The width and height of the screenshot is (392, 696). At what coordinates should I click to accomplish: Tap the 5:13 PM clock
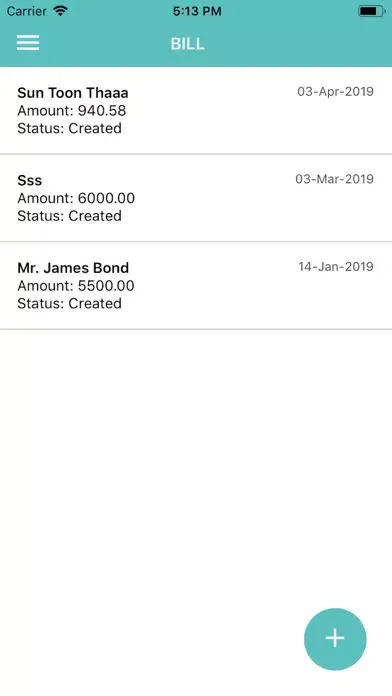pos(197,11)
